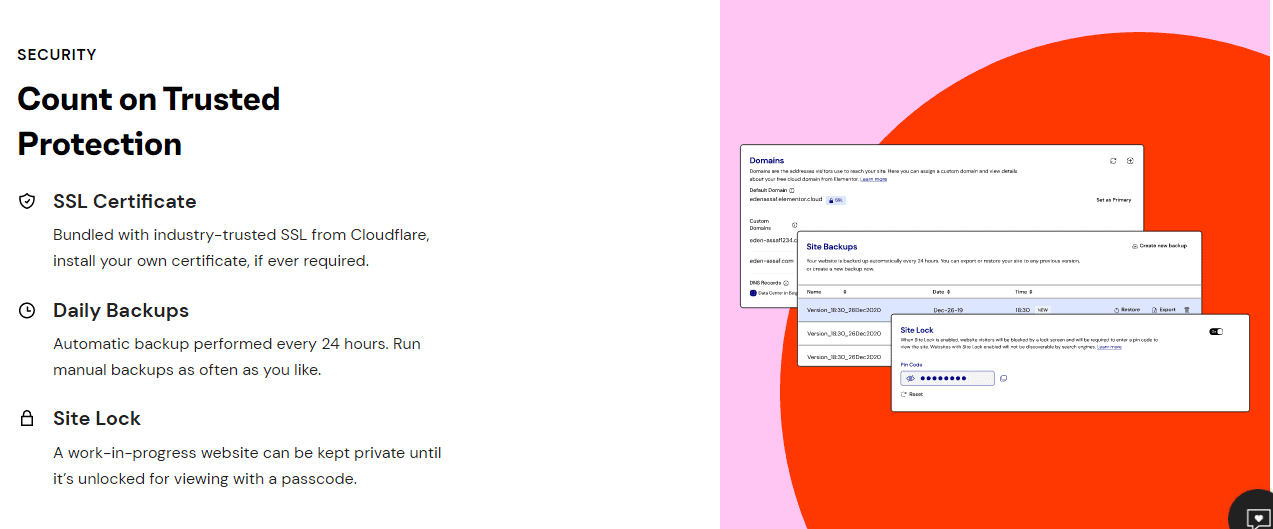Click info icon next to Custom Domains
Viewport: 1273px width, 529px height.
[x=795, y=225]
